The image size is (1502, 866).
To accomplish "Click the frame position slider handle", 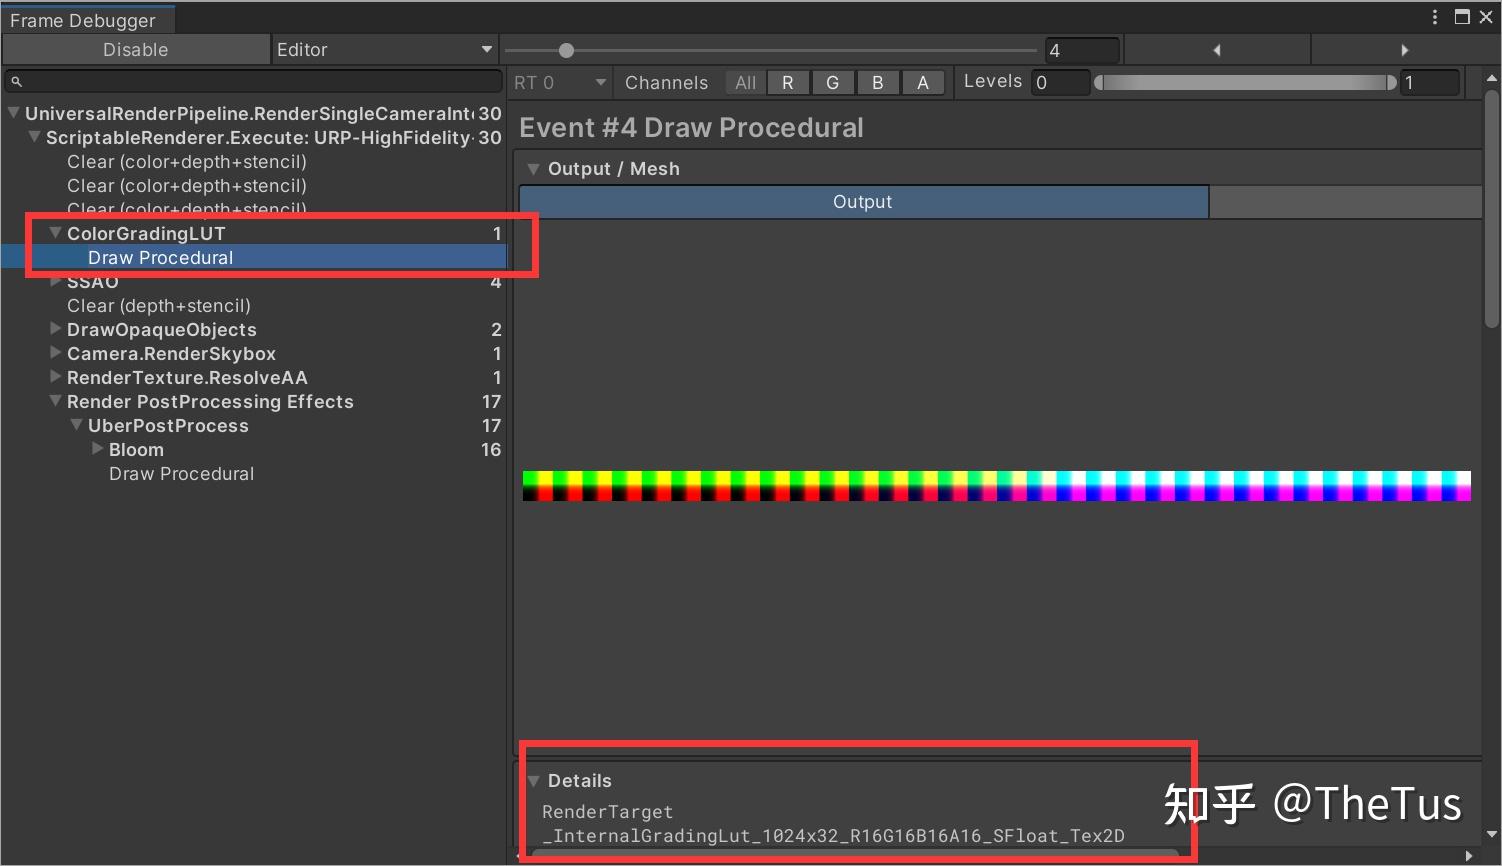I will tap(567, 49).
